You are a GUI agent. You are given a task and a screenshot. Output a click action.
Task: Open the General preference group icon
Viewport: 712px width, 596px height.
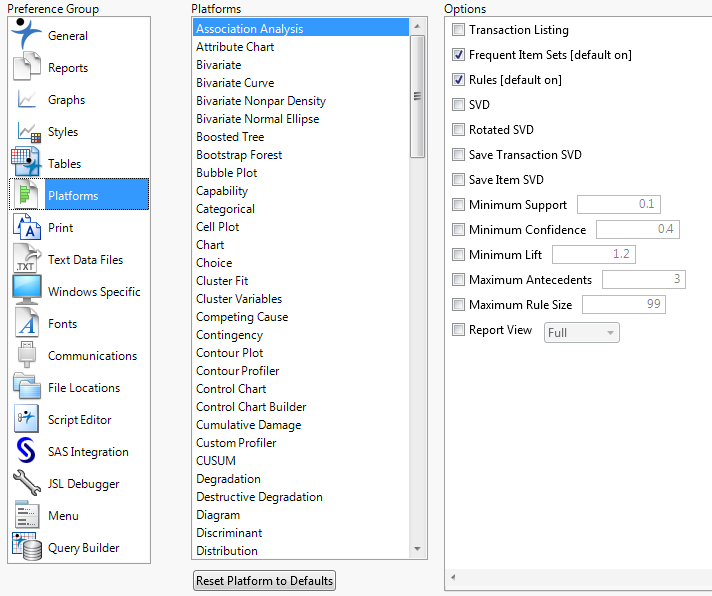(x=26, y=34)
